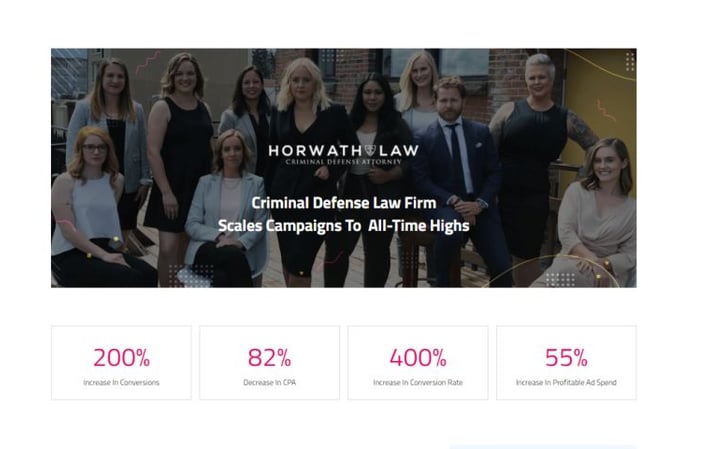Viewport: 709px width, 449px height.
Task: Click the dot grid at banner bottom-left
Action: tap(190, 275)
